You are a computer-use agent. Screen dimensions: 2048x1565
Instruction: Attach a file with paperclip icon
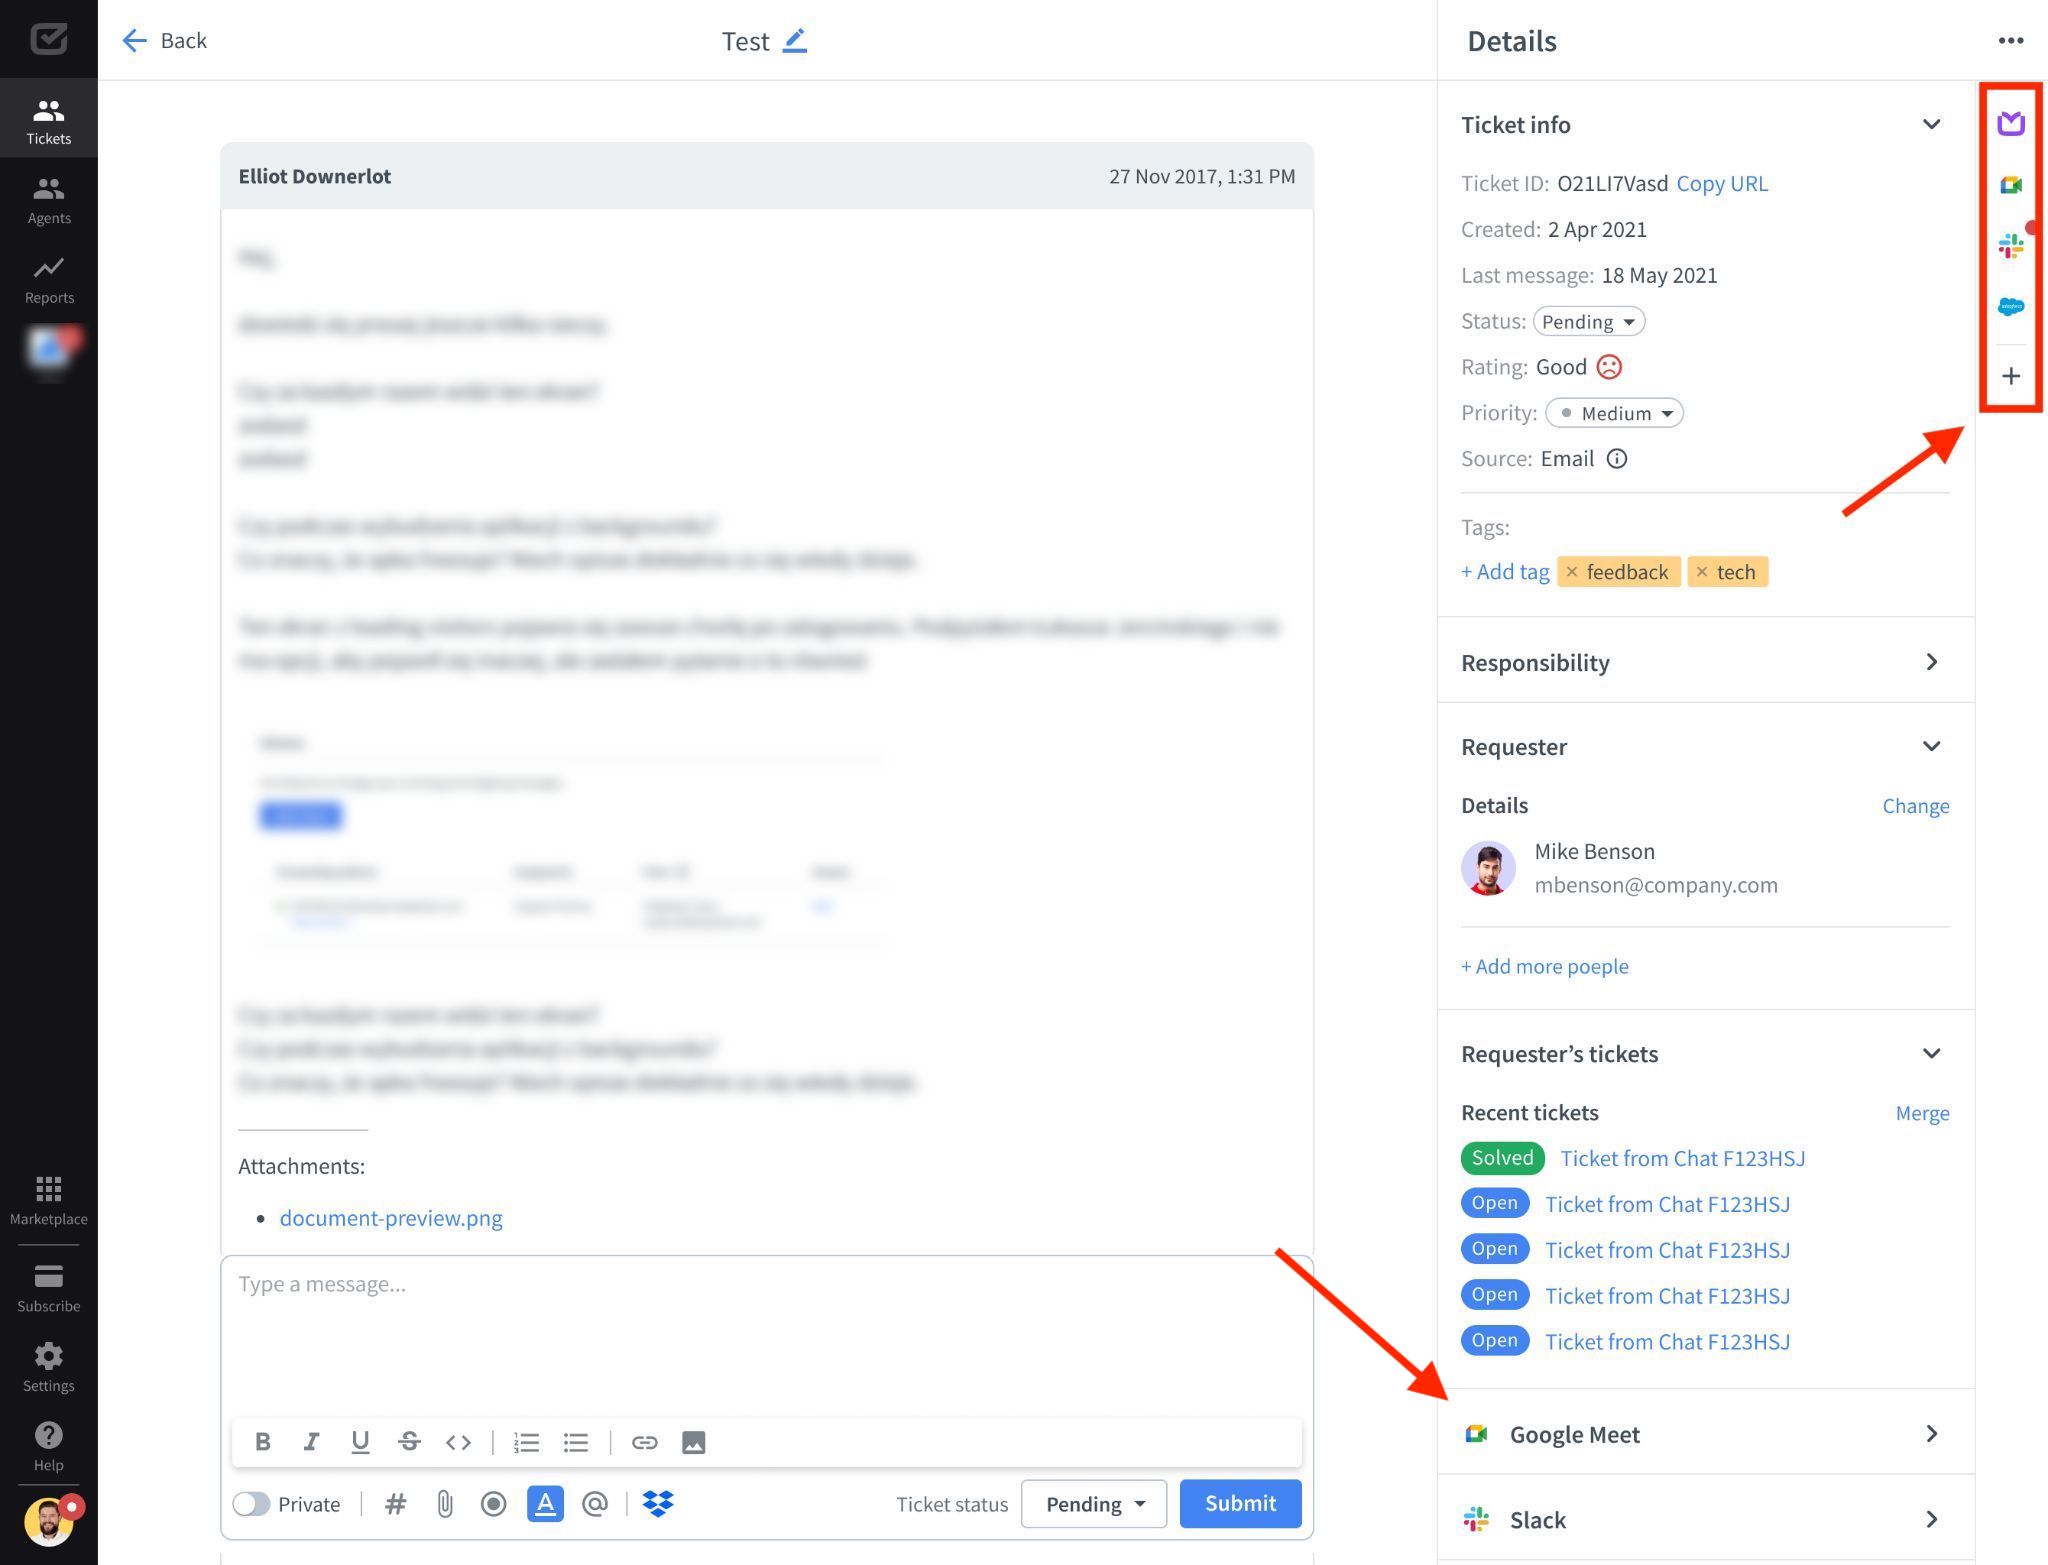(445, 1504)
